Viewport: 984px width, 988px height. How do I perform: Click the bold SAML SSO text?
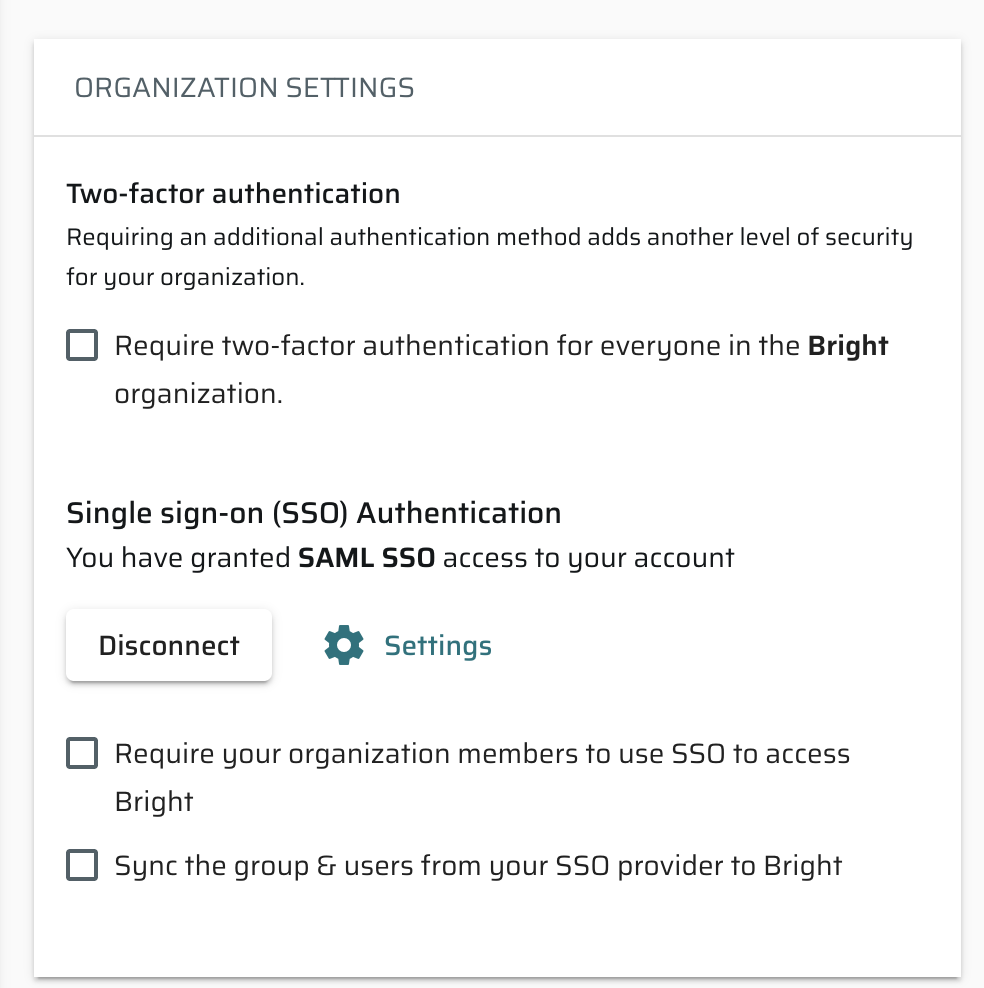tap(367, 558)
